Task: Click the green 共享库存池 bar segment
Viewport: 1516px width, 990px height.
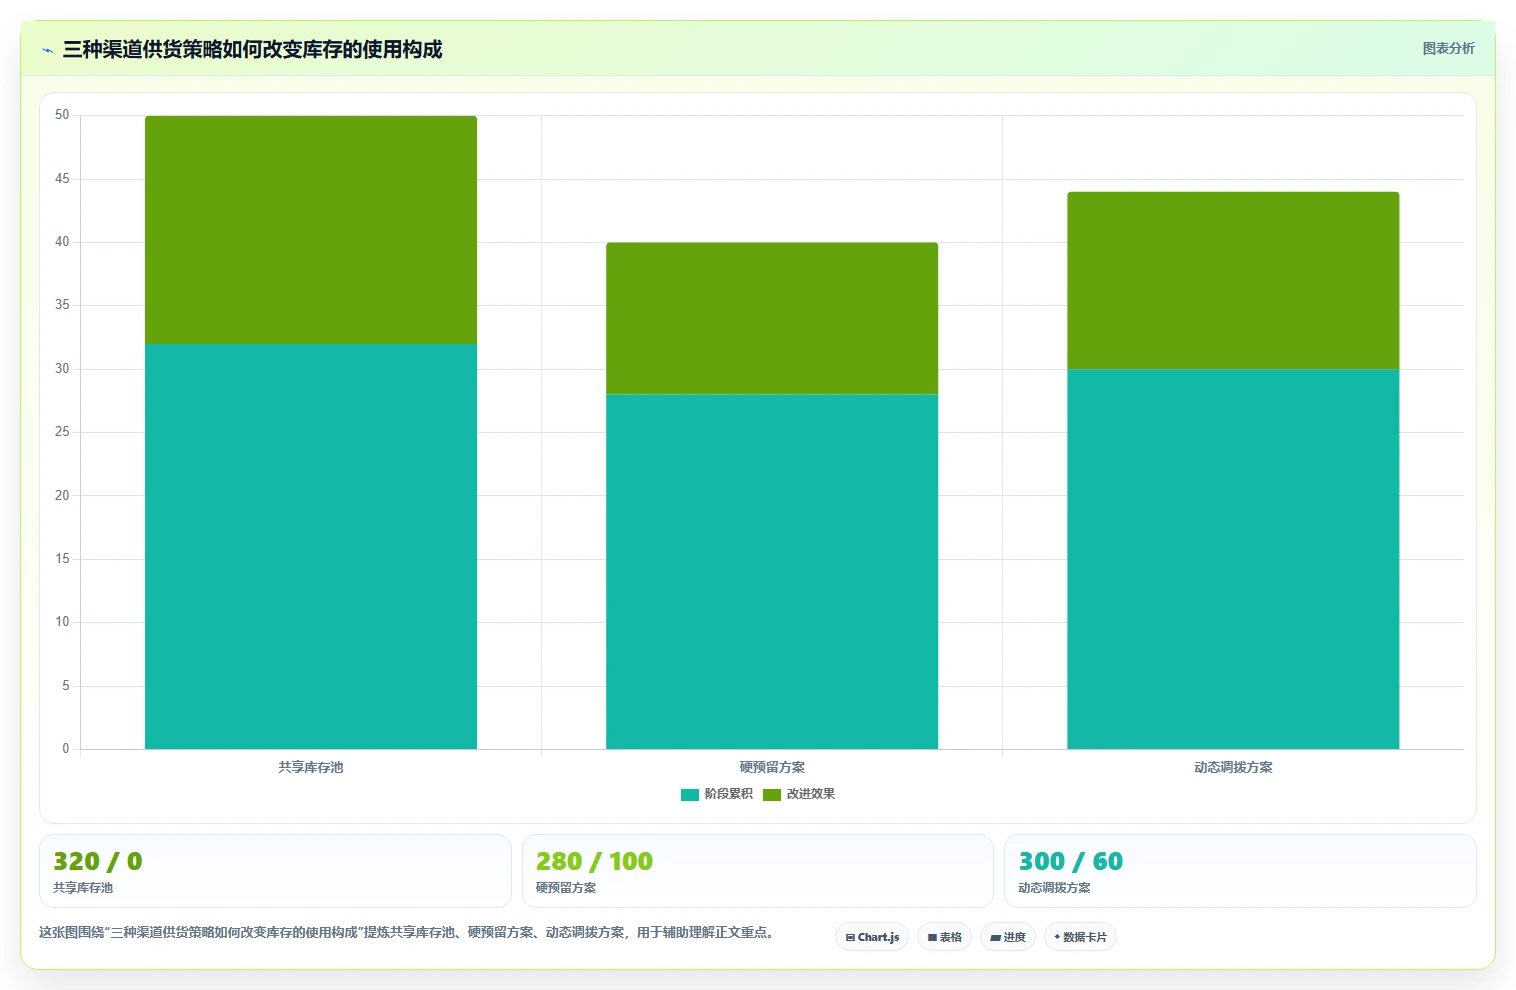Action: point(311,230)
